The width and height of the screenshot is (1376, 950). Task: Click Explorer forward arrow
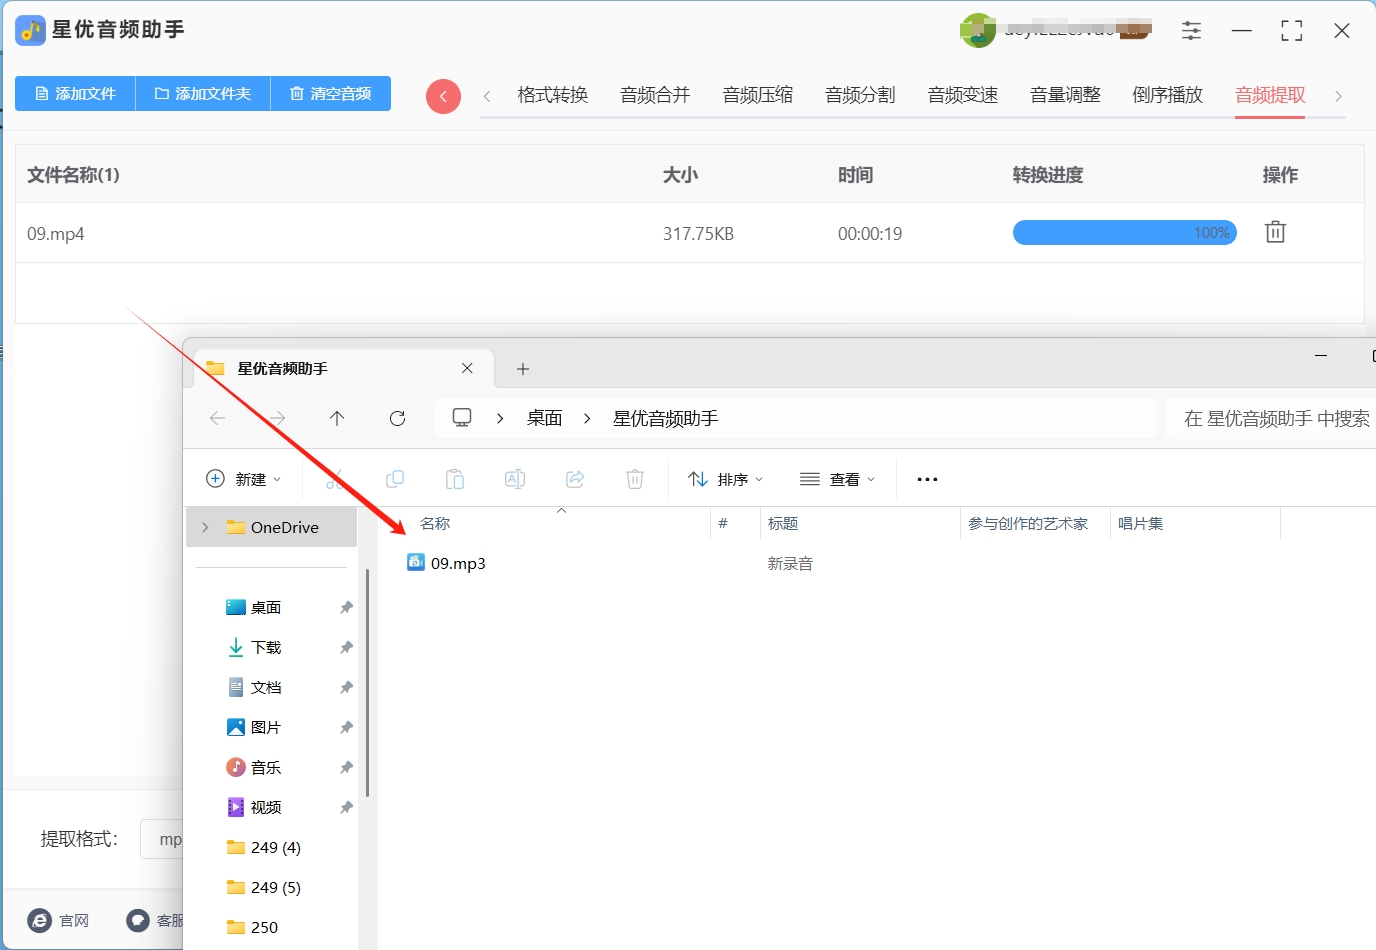pyautogui.click(x=277, y=418)
